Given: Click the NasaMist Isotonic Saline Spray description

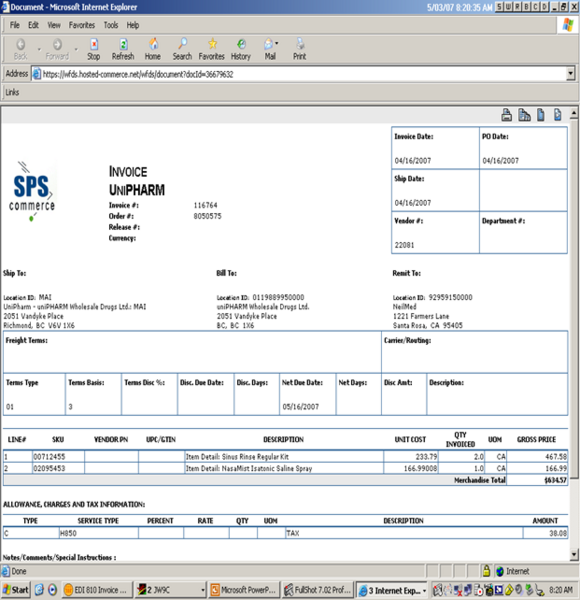Looking at the screenshot, I should click(x=249, y=468).
